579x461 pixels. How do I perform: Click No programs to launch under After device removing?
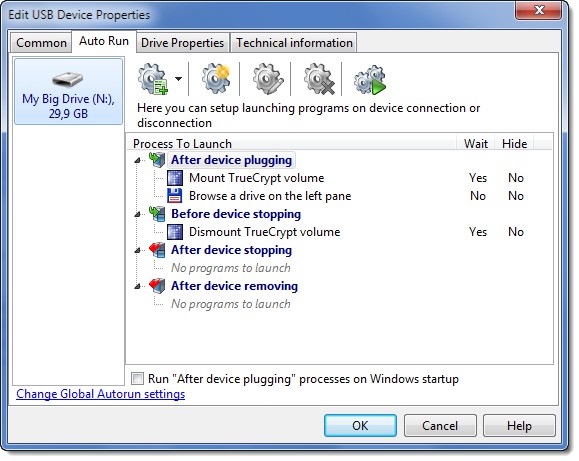231,304
